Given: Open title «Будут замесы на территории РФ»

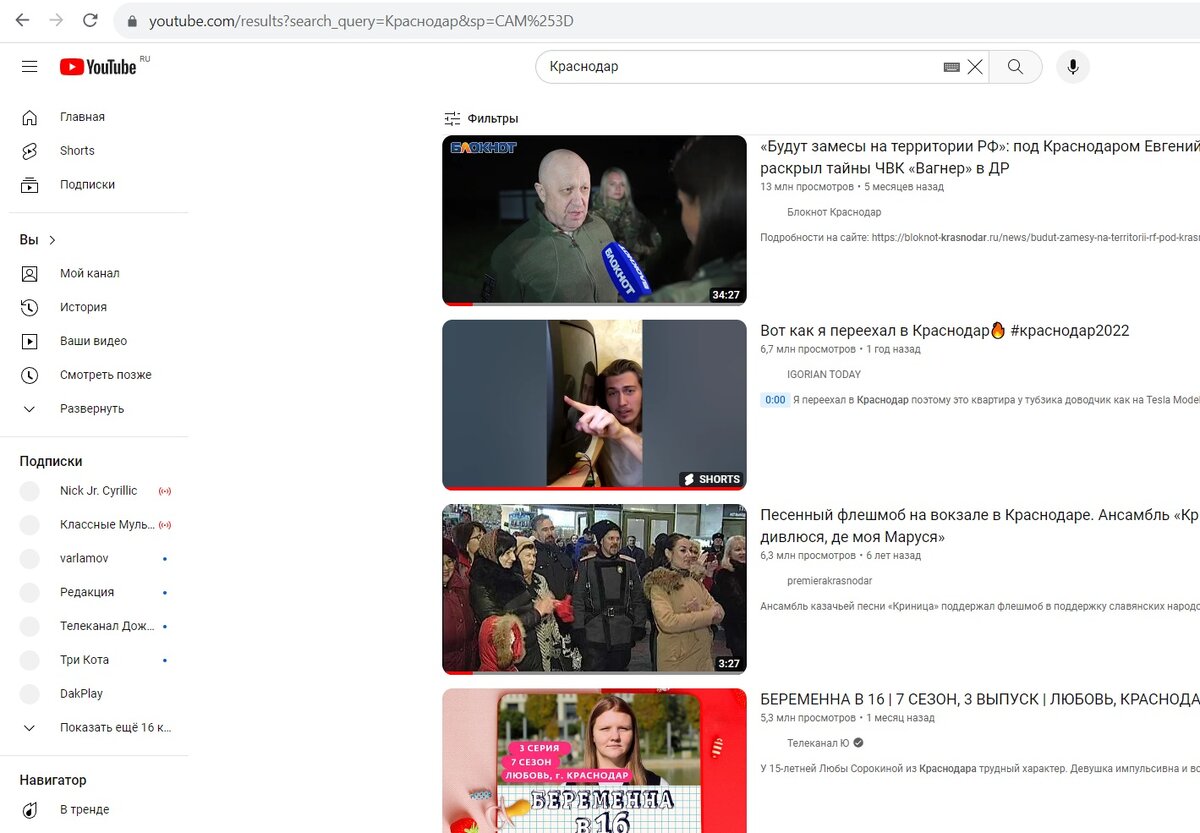Looking at the screenshot, I should pyautogui.click(x=980, y=157).
